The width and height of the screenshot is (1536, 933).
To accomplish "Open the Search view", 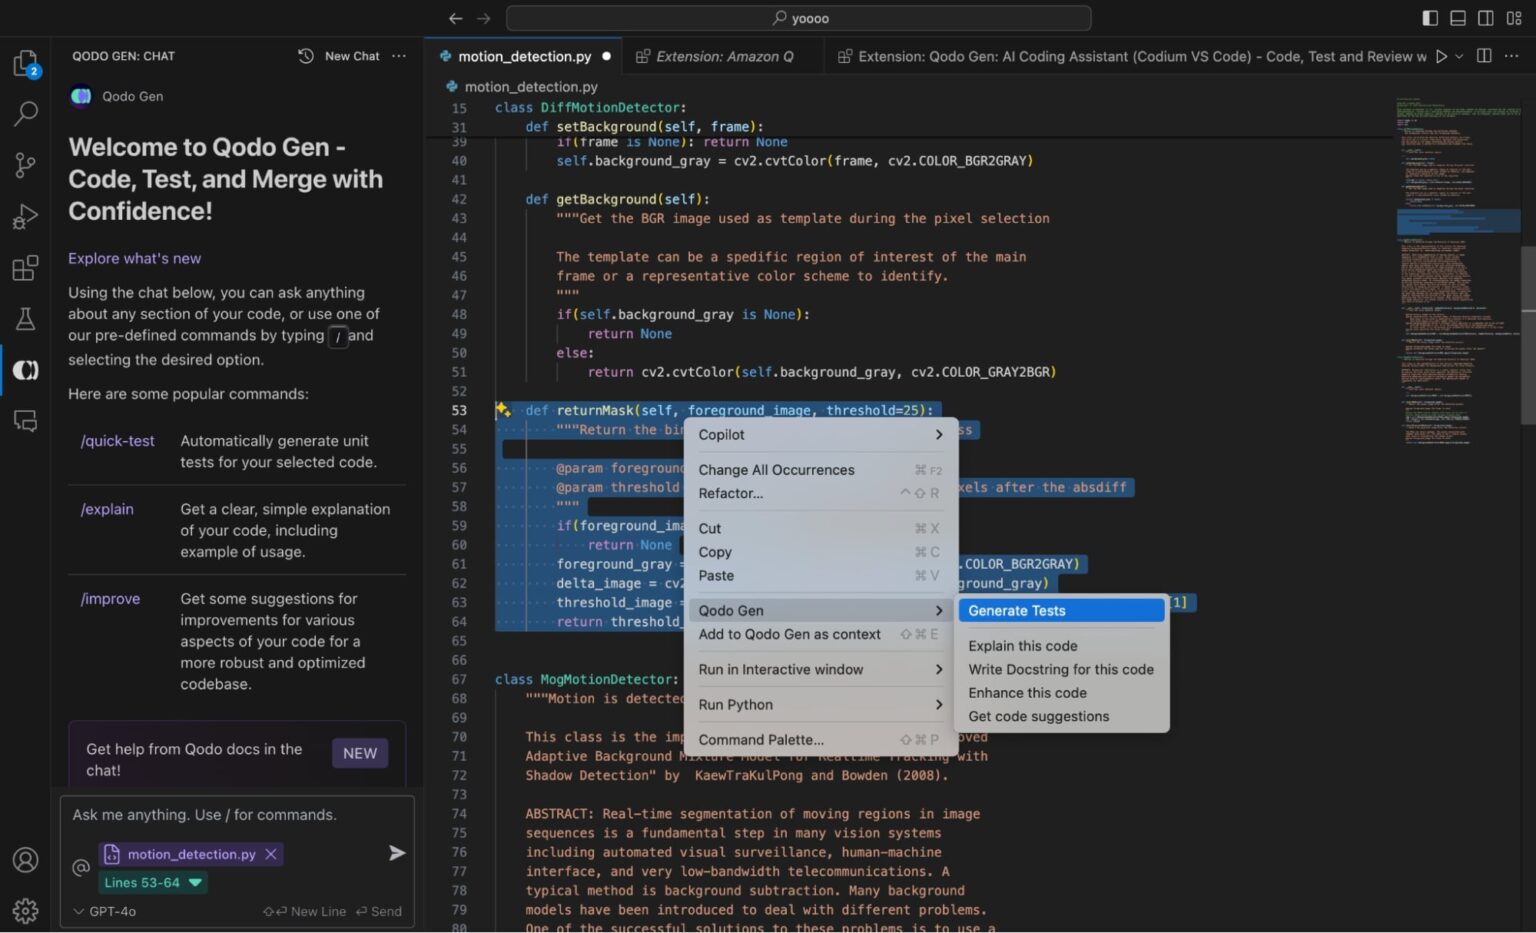I will click(x=26, y=113).
